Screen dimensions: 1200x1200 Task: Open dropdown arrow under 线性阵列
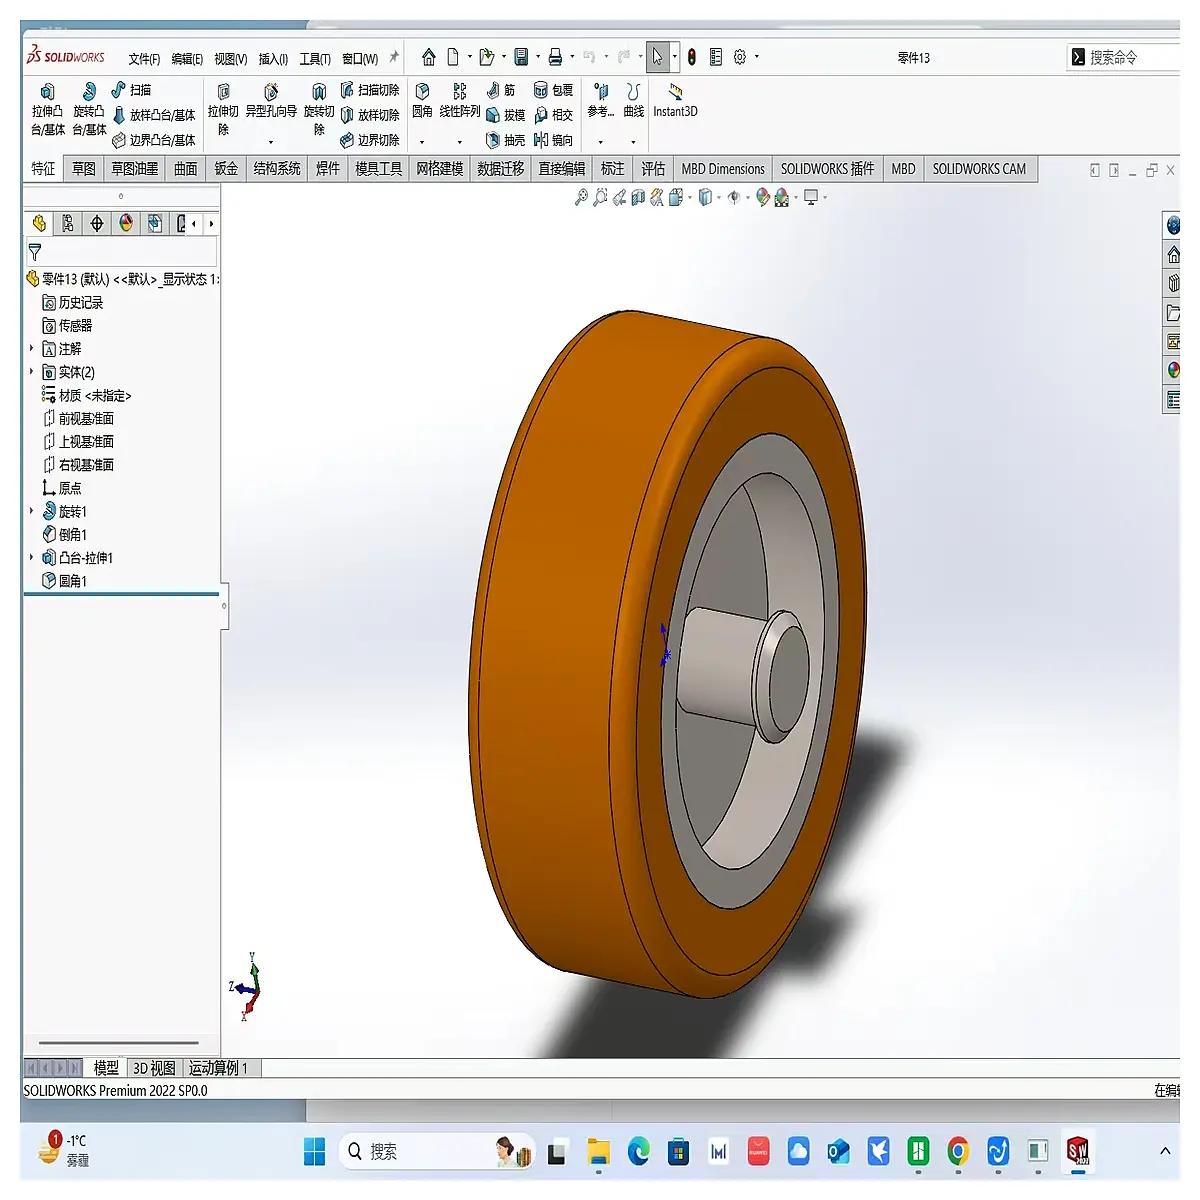460,142
